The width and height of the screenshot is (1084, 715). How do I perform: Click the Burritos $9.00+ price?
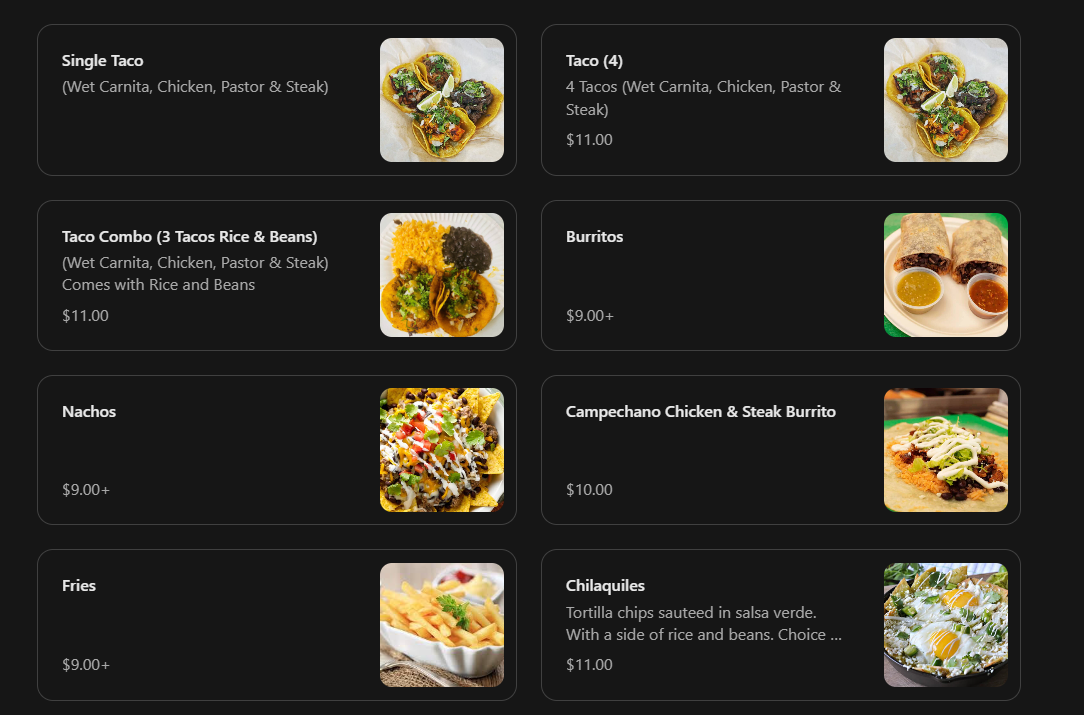click(x=590, y=316)
